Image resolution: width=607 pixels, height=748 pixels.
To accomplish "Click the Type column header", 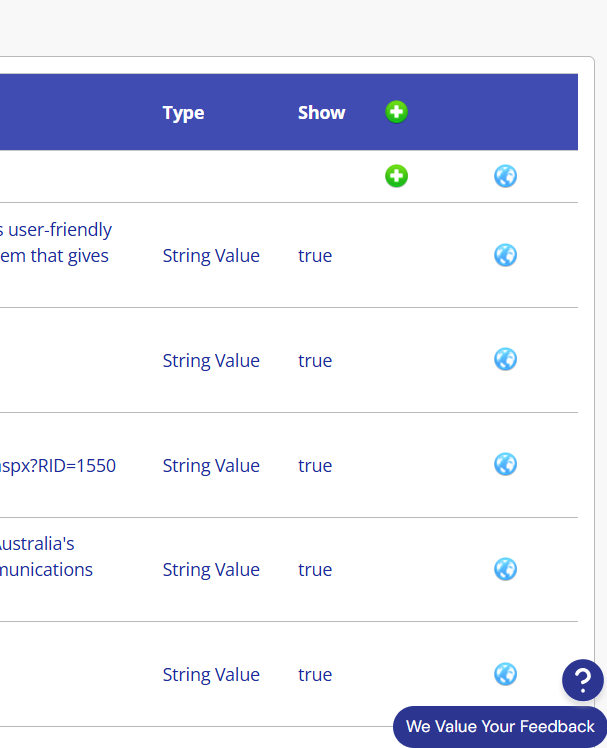I will 184,113.
